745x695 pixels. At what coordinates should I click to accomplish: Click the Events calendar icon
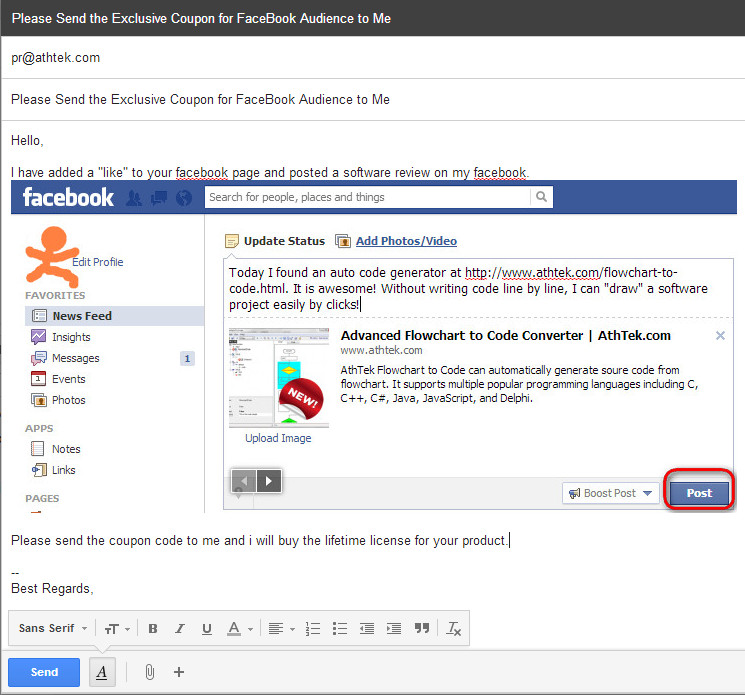pyautogui.click(x=38, y=379)
